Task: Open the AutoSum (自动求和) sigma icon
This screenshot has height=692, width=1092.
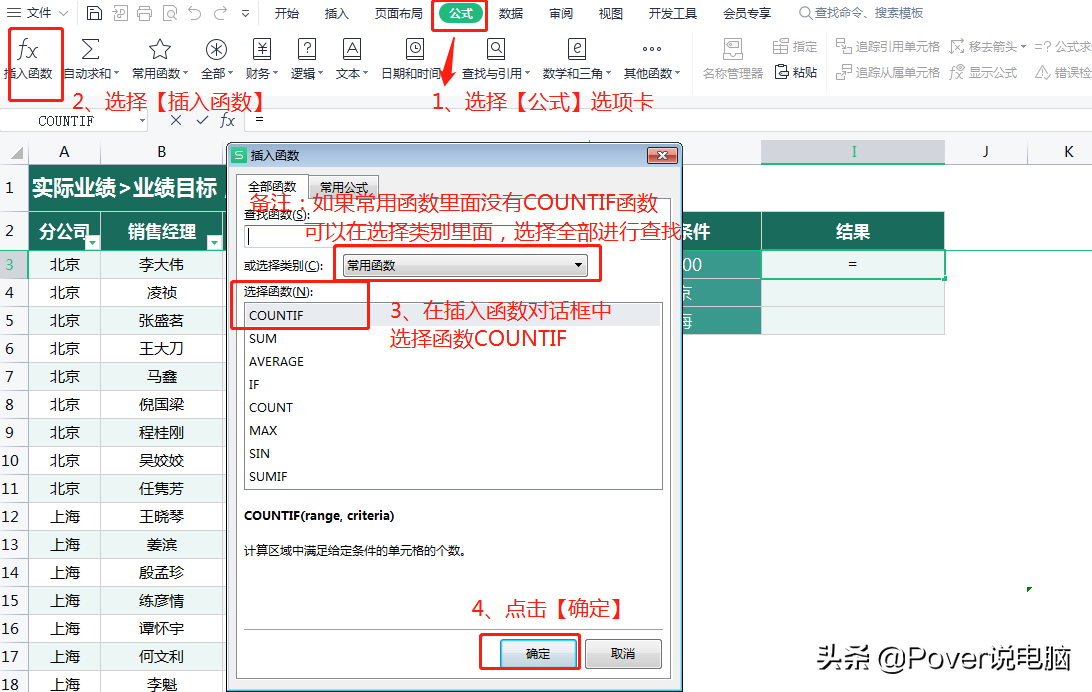Action: click(91, 49)
